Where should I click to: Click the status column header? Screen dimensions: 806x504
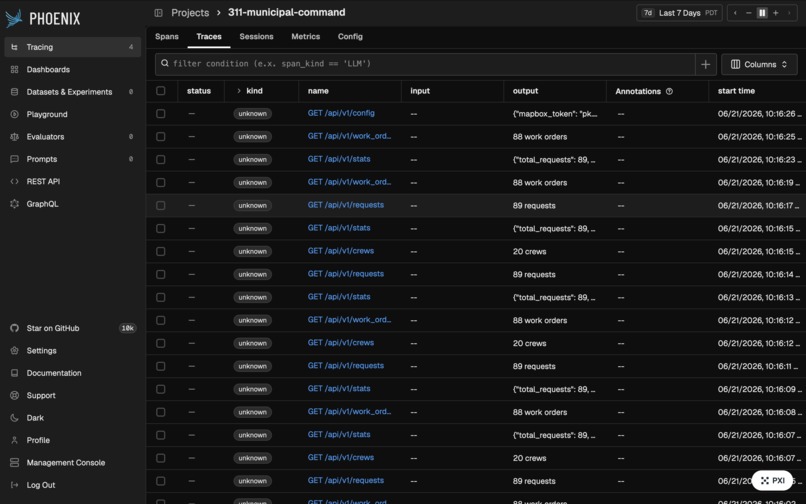198,91
